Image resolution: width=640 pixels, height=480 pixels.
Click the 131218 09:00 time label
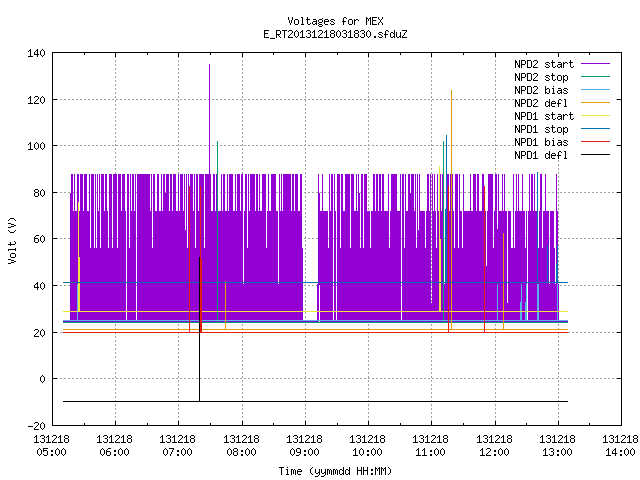point(304,446)
